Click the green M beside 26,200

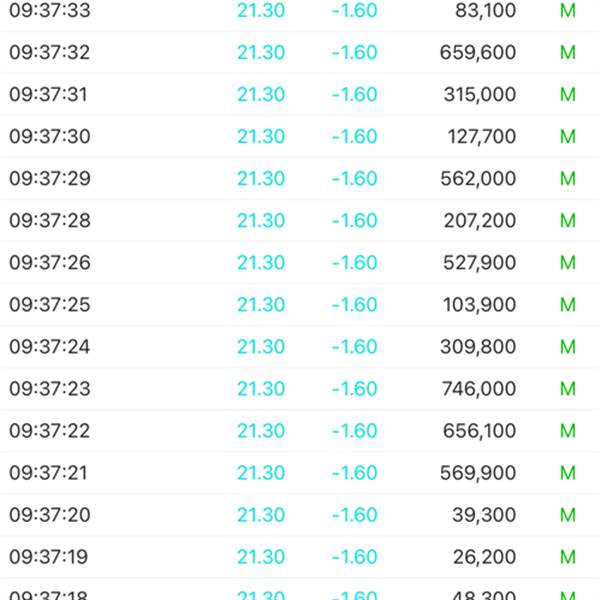click(568, 557)
